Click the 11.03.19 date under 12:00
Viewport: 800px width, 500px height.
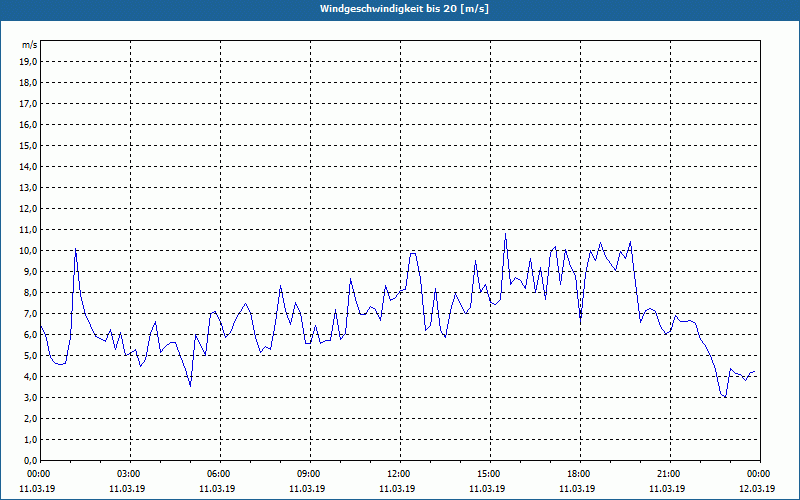[x=397, y=488]
